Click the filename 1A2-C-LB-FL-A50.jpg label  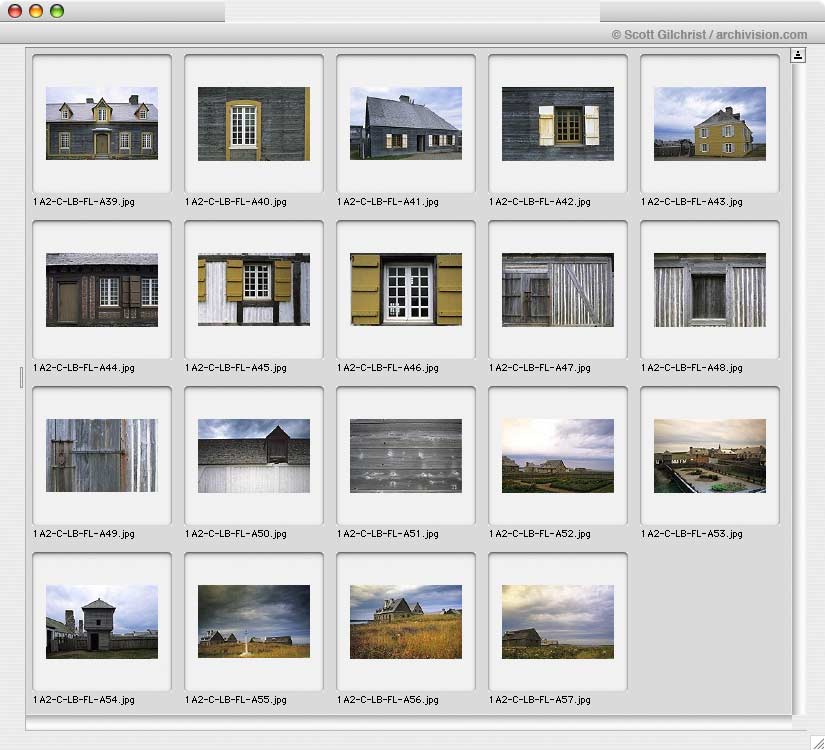pyautogui.click(x=236, y=534)
